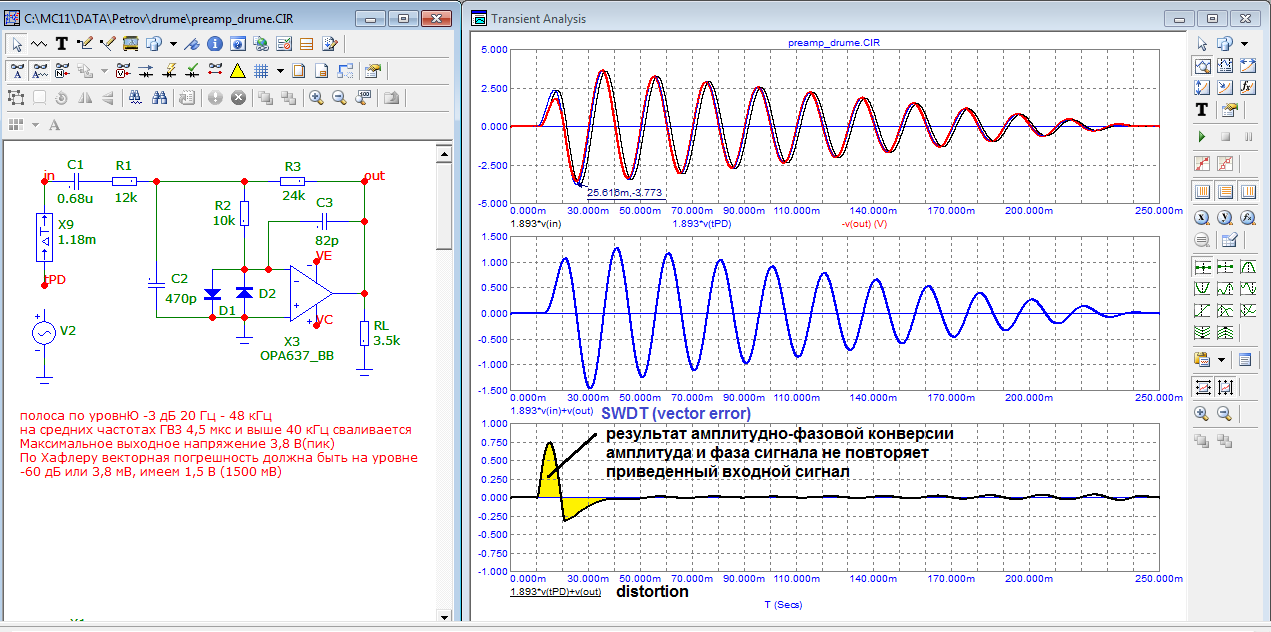Click the schematic vertical scrollbar up arrow
1271x632 pixels.
click(x=445, y=153)
